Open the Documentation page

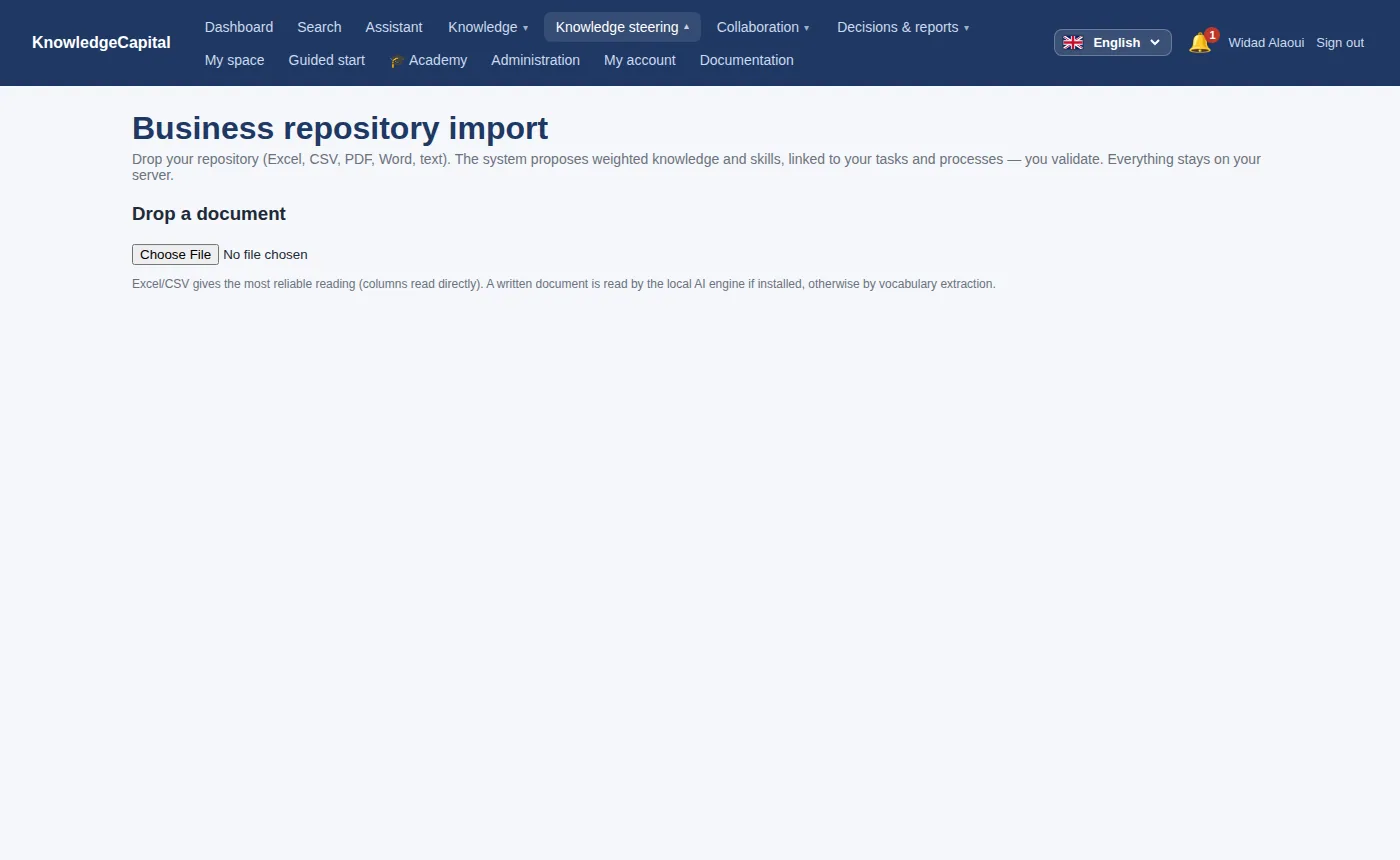pos(747,60)
